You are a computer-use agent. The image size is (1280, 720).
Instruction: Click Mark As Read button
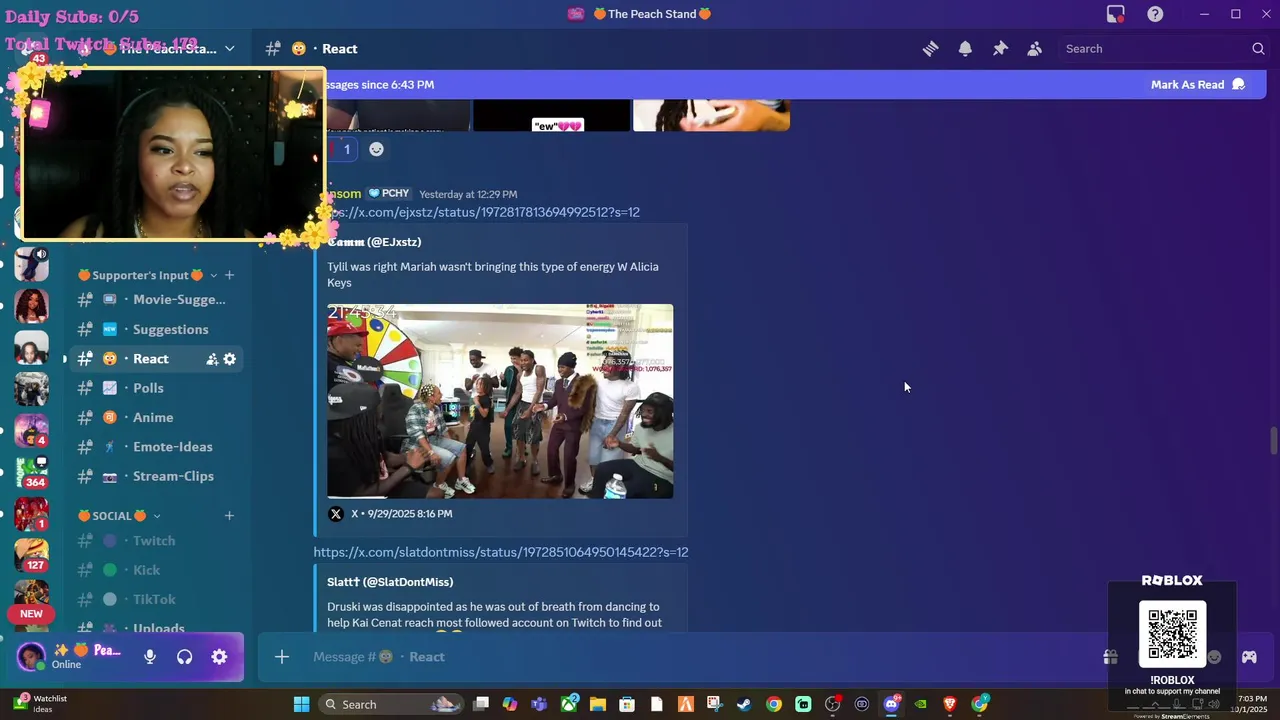click(1198, 85)
